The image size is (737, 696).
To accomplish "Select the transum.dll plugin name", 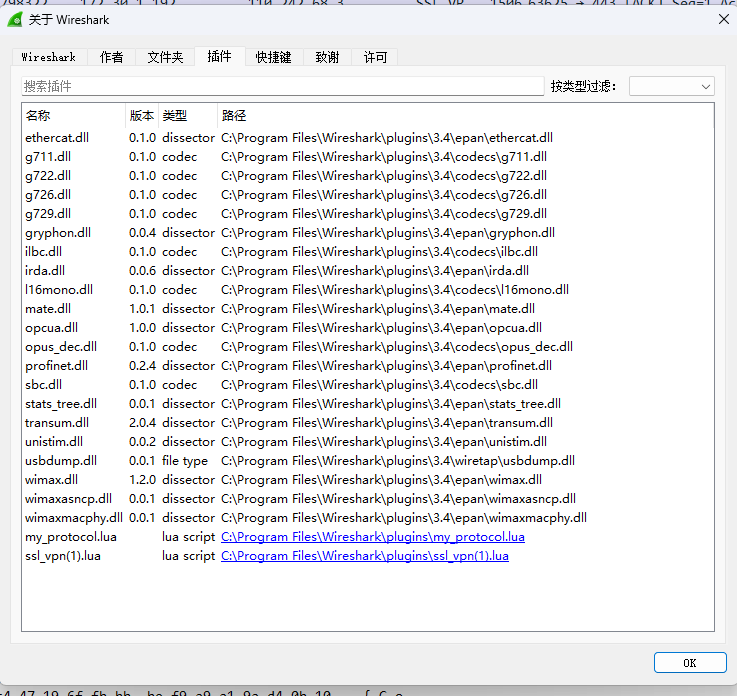I will click(57, 423).
